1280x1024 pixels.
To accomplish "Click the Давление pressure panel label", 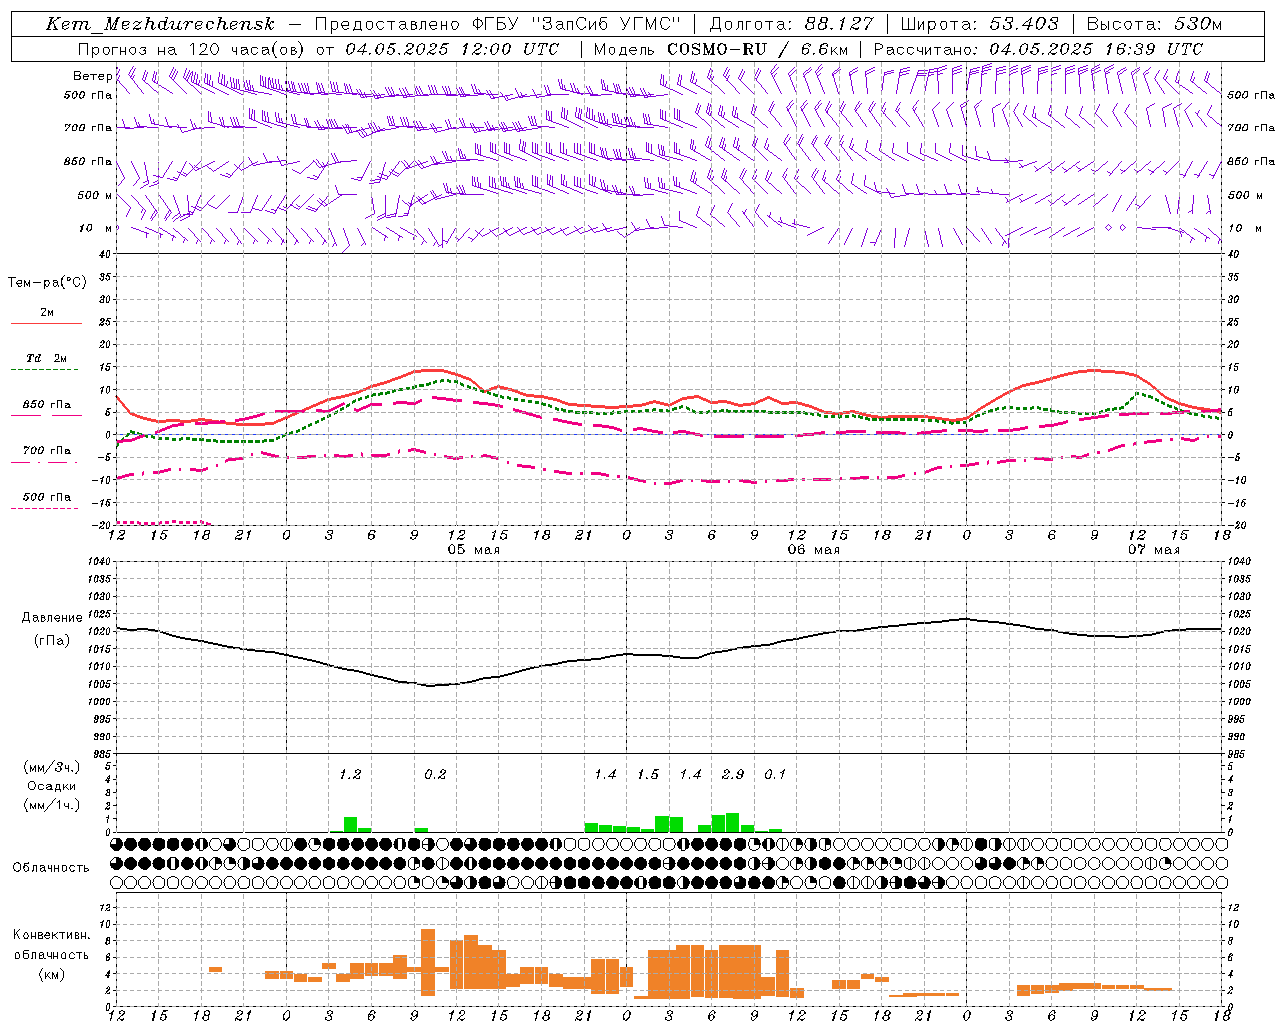I will [51, 618].
